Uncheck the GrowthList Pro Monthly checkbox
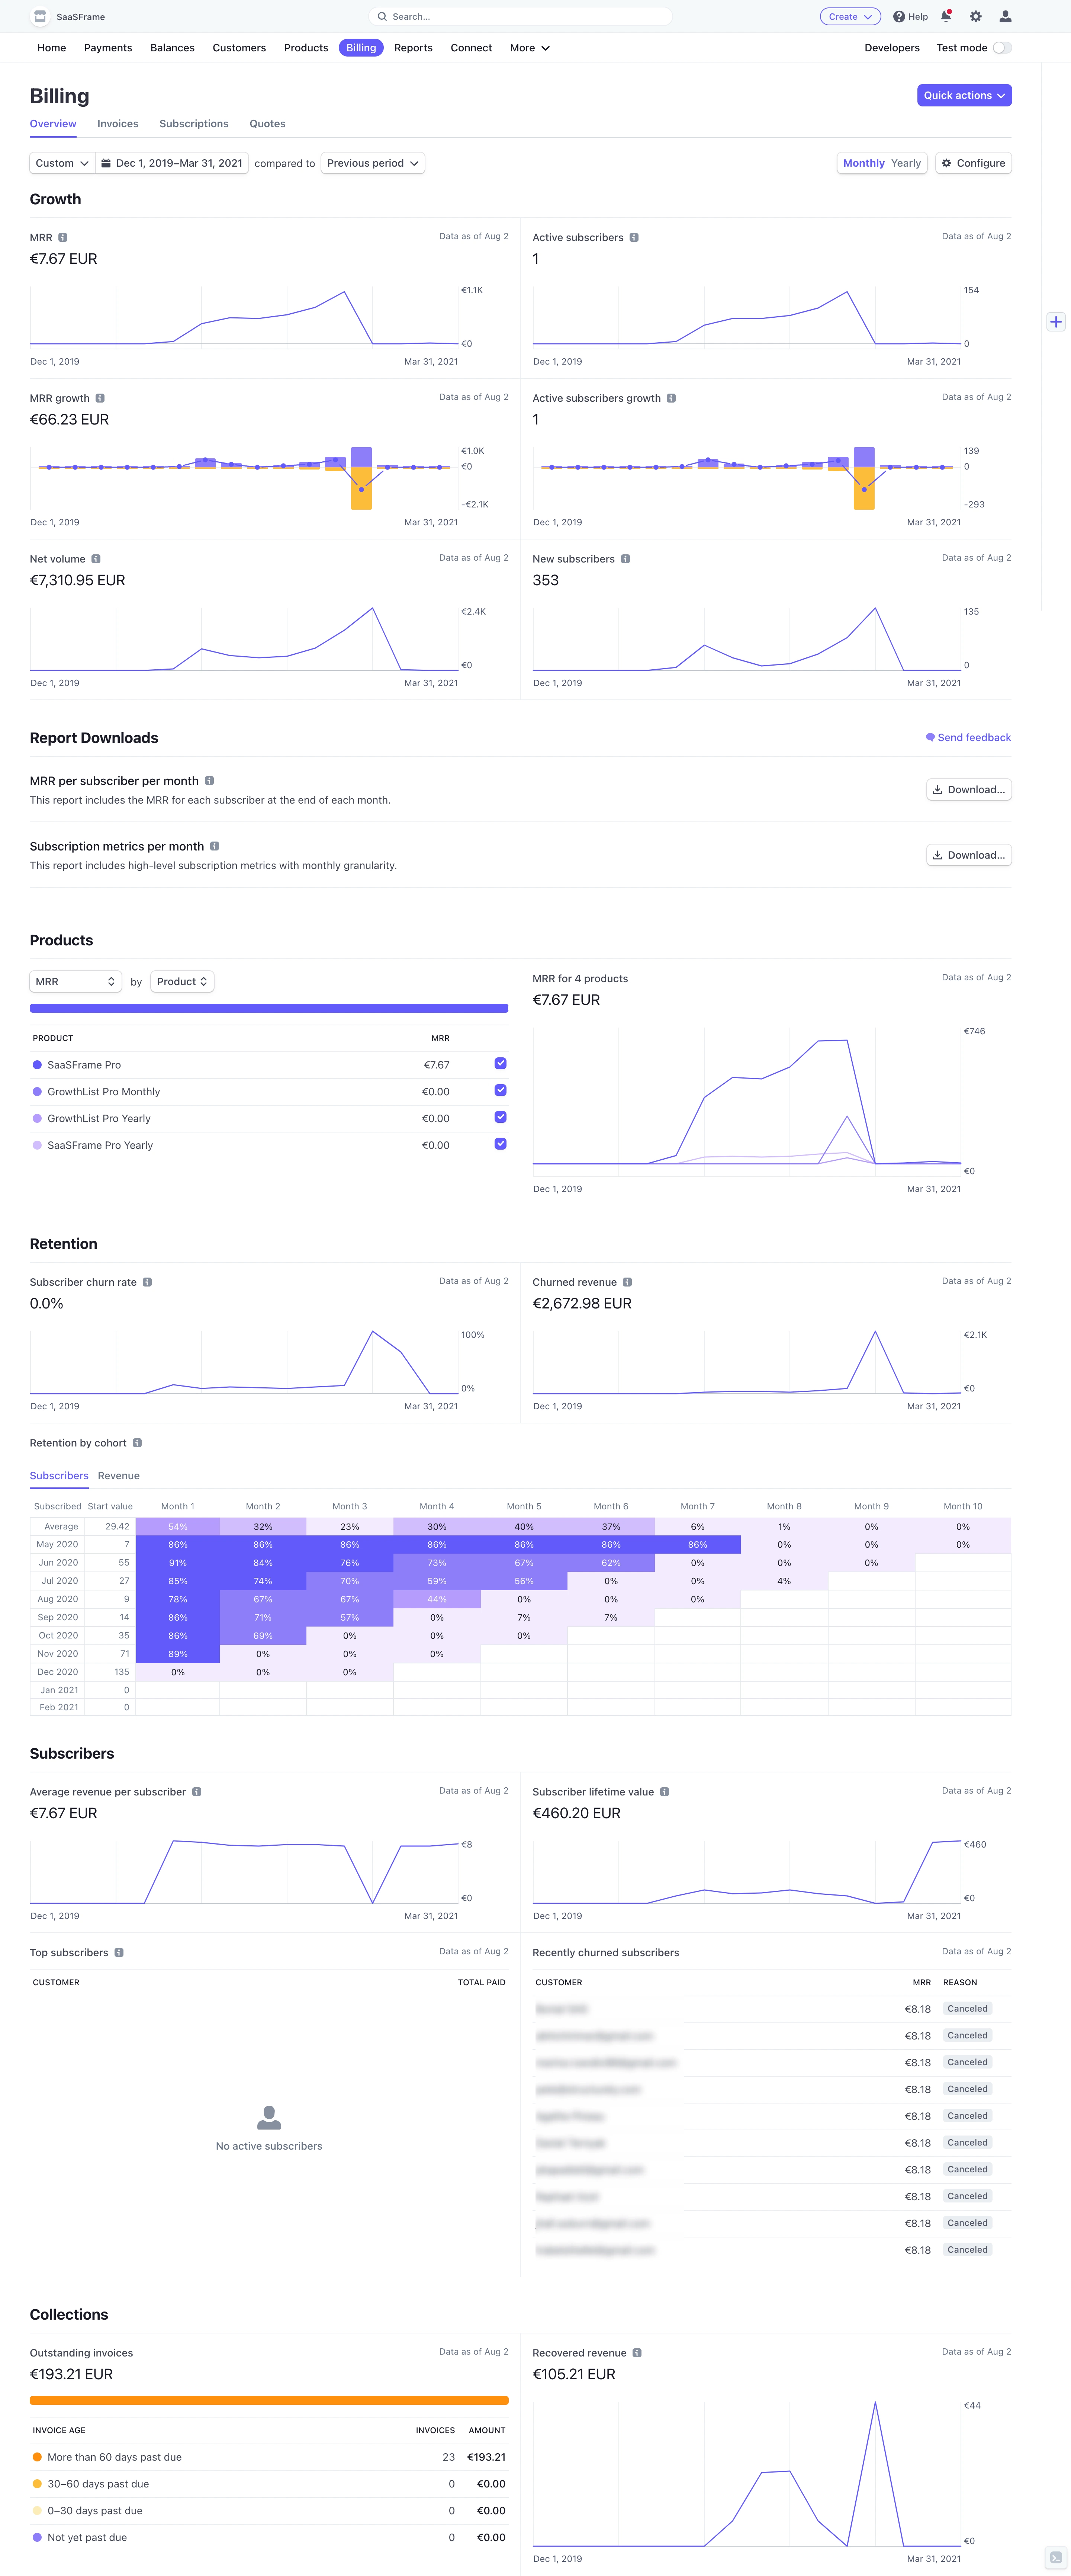 pos(500,1091)
